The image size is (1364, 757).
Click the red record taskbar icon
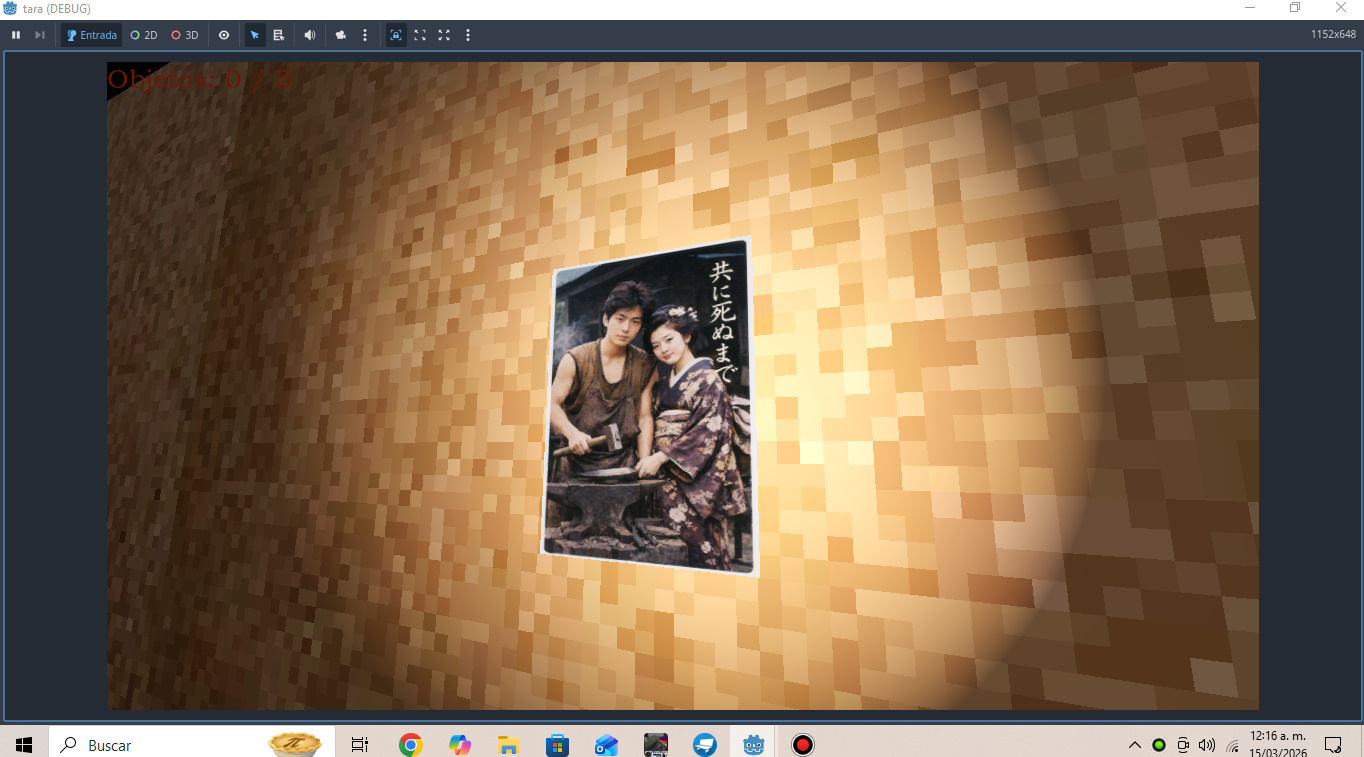click(802, 745)
